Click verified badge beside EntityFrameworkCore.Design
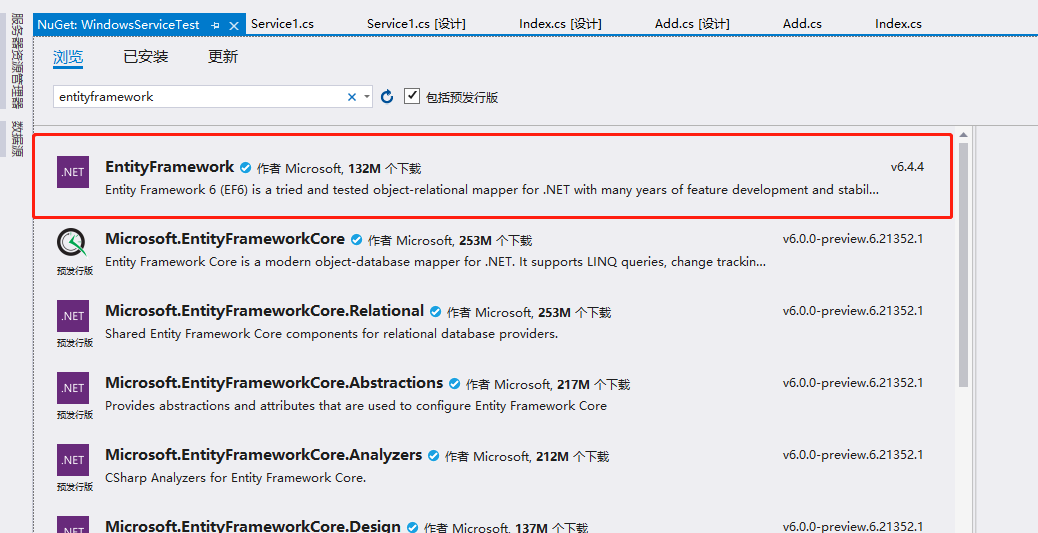Viewport: 1038px width, 533px height. coord(412,528)
